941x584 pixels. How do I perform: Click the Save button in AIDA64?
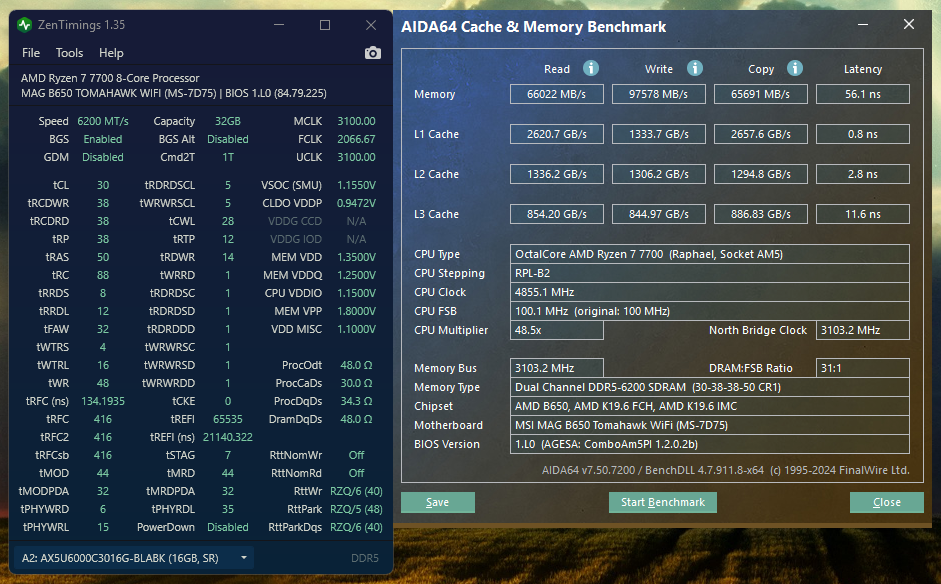click(x=437, y=502)
